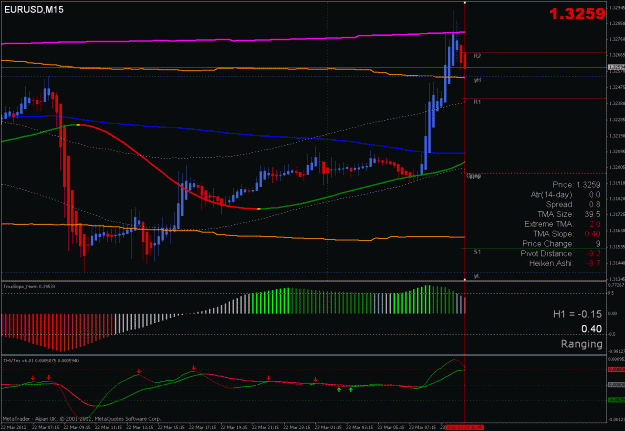This screenshot has height=431, width=625.
Task: Select the R2 pivot level label
Action: click(x=477, y=56)
